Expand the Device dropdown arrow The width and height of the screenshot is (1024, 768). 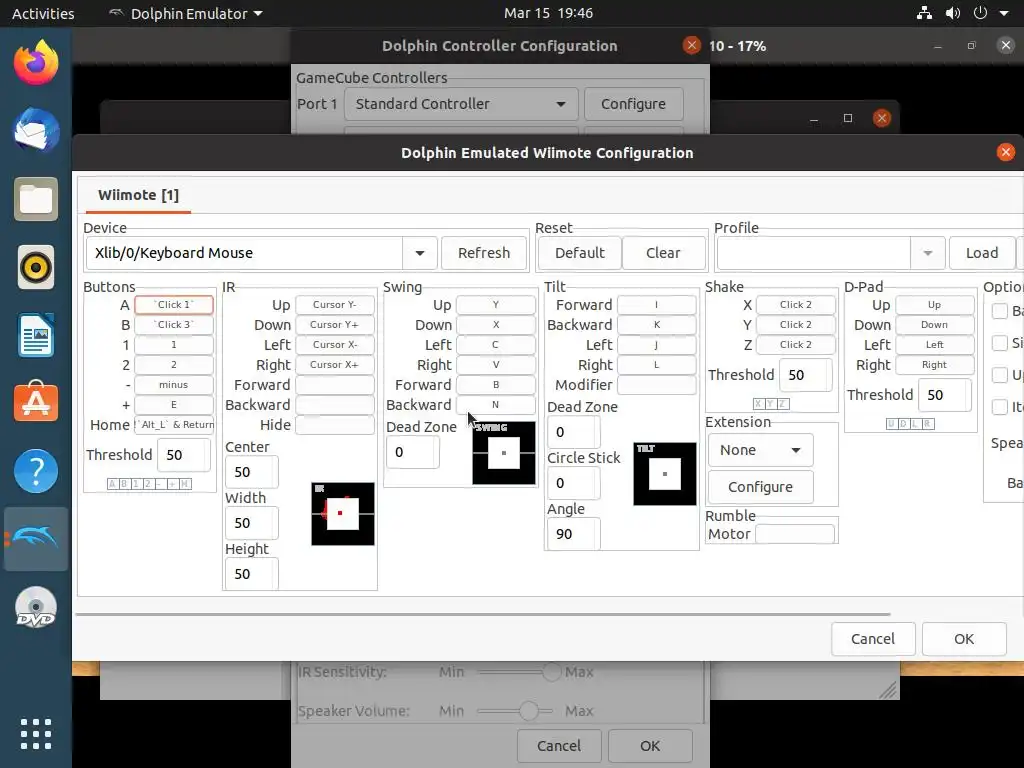pyautogui.click(x=420, y=253)
